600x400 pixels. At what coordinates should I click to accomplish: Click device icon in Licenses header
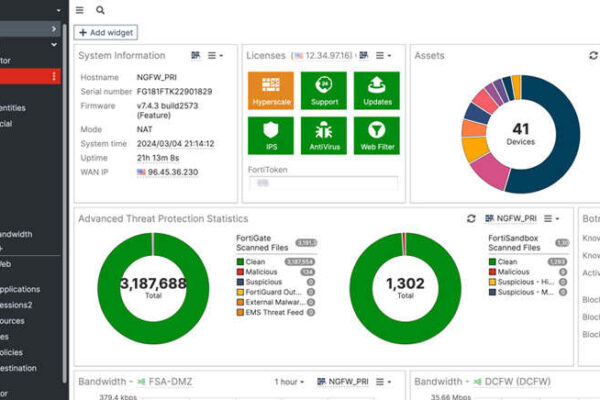click(x=364, y=56)
